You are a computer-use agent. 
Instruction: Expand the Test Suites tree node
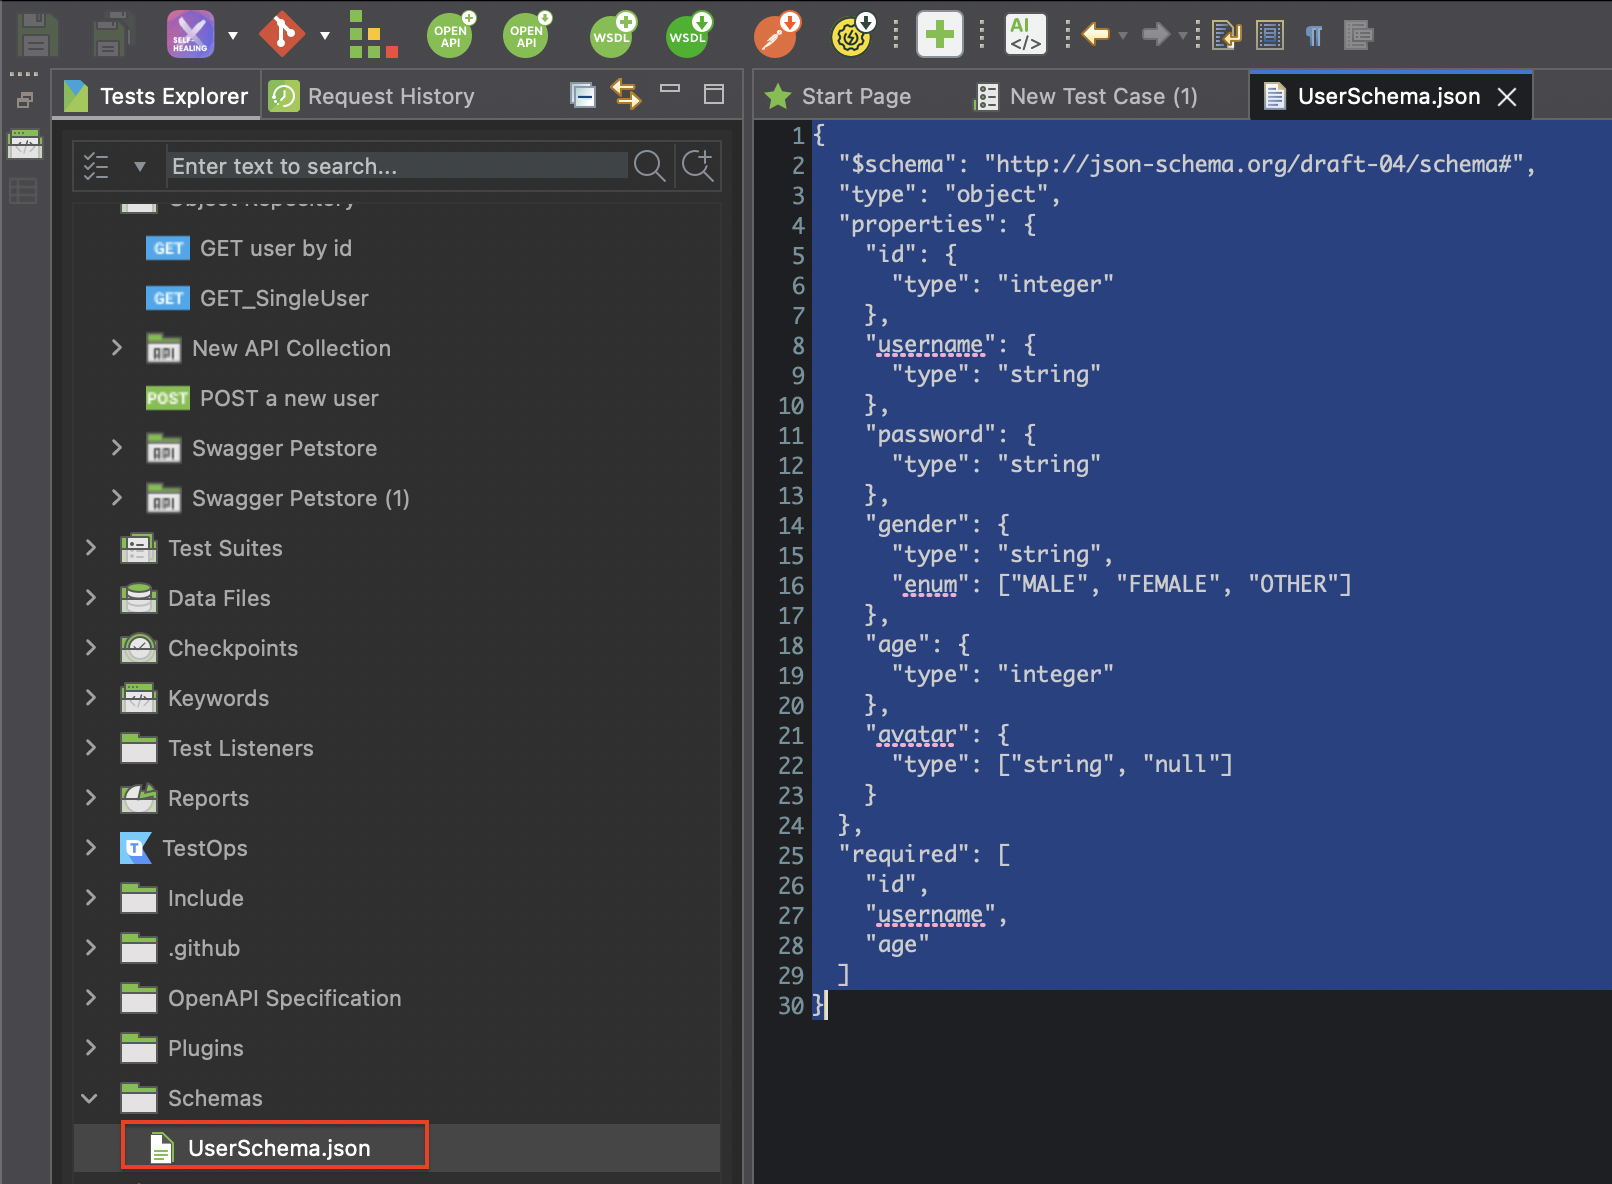tap(90, 548)
